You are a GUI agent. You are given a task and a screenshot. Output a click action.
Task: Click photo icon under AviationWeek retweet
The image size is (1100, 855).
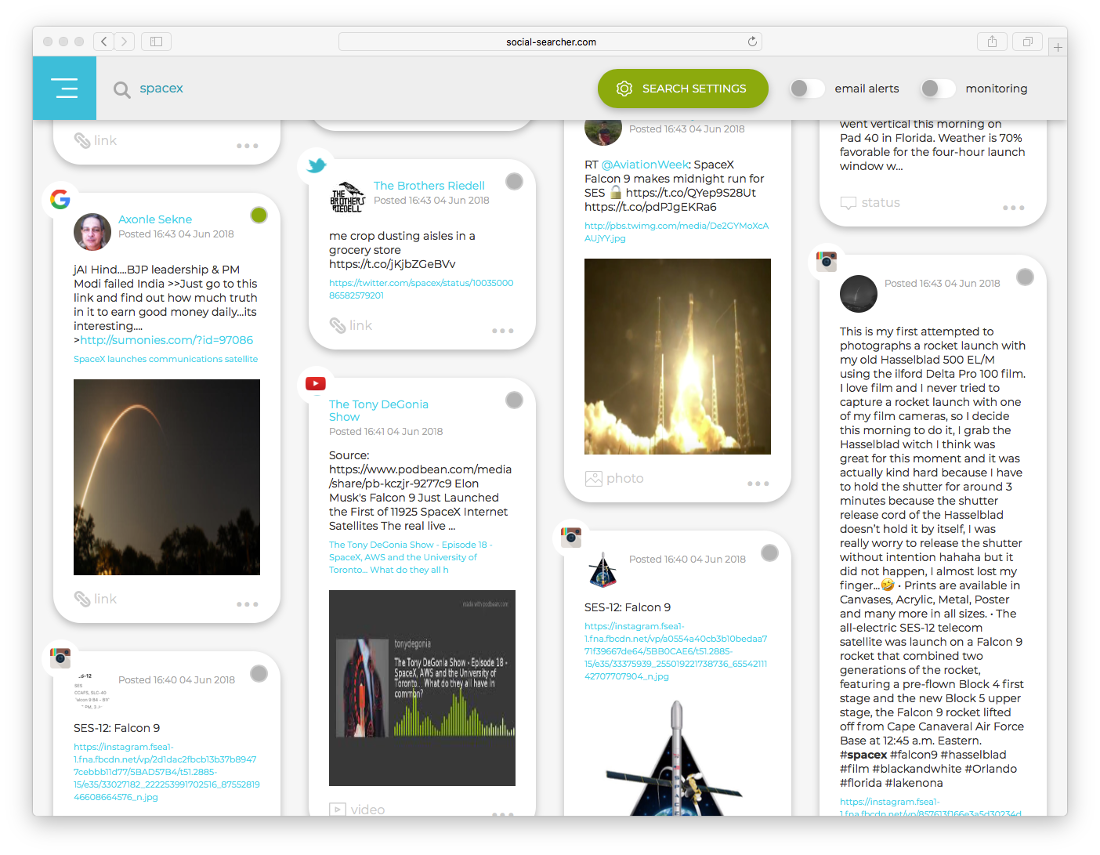click(x=593, y=478)
